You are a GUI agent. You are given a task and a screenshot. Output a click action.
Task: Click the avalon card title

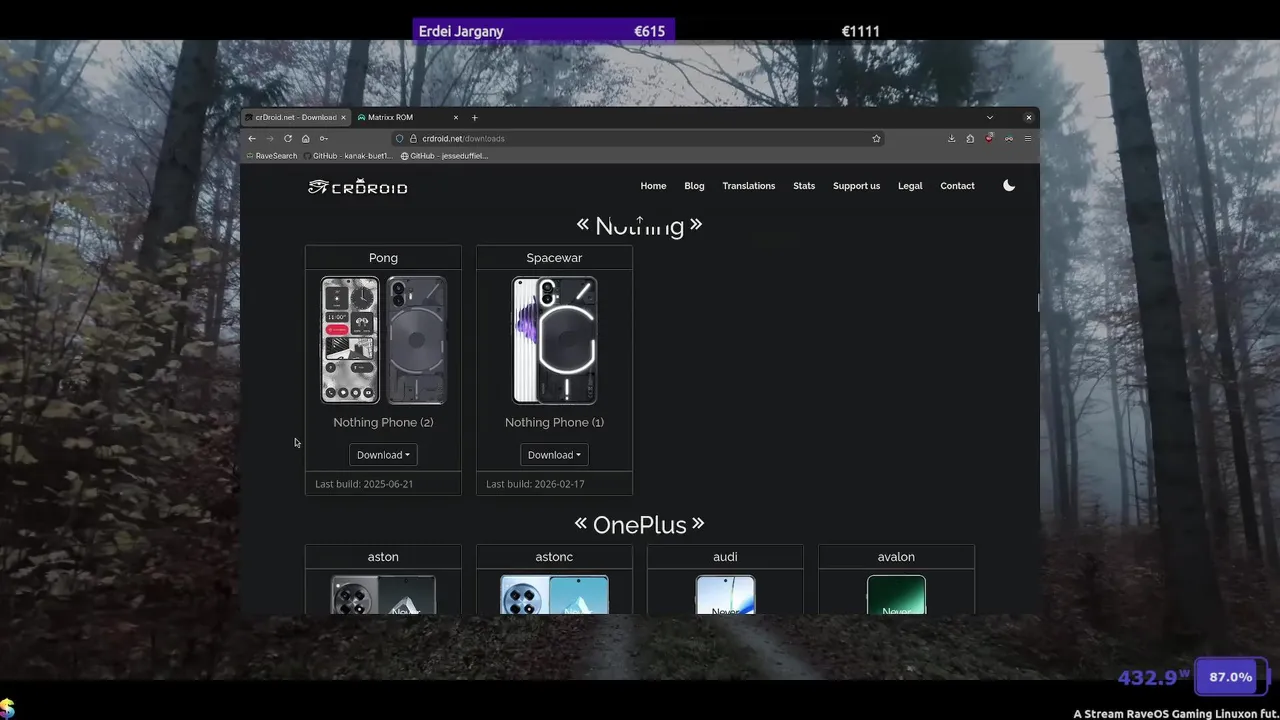(896, 557)
